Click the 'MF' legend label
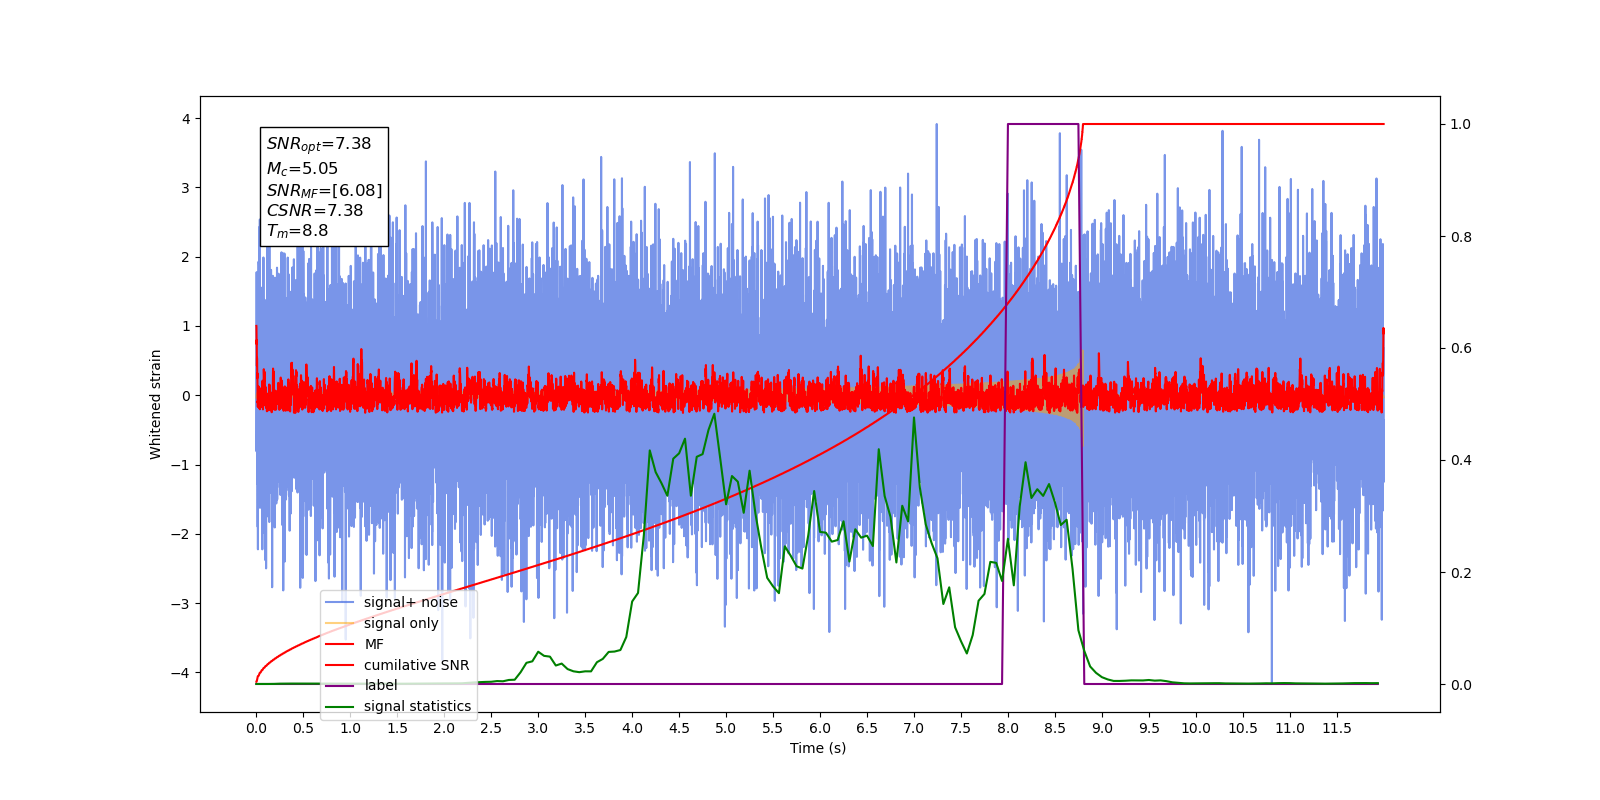Screen dimensions: 1600x800 (374, 644)
